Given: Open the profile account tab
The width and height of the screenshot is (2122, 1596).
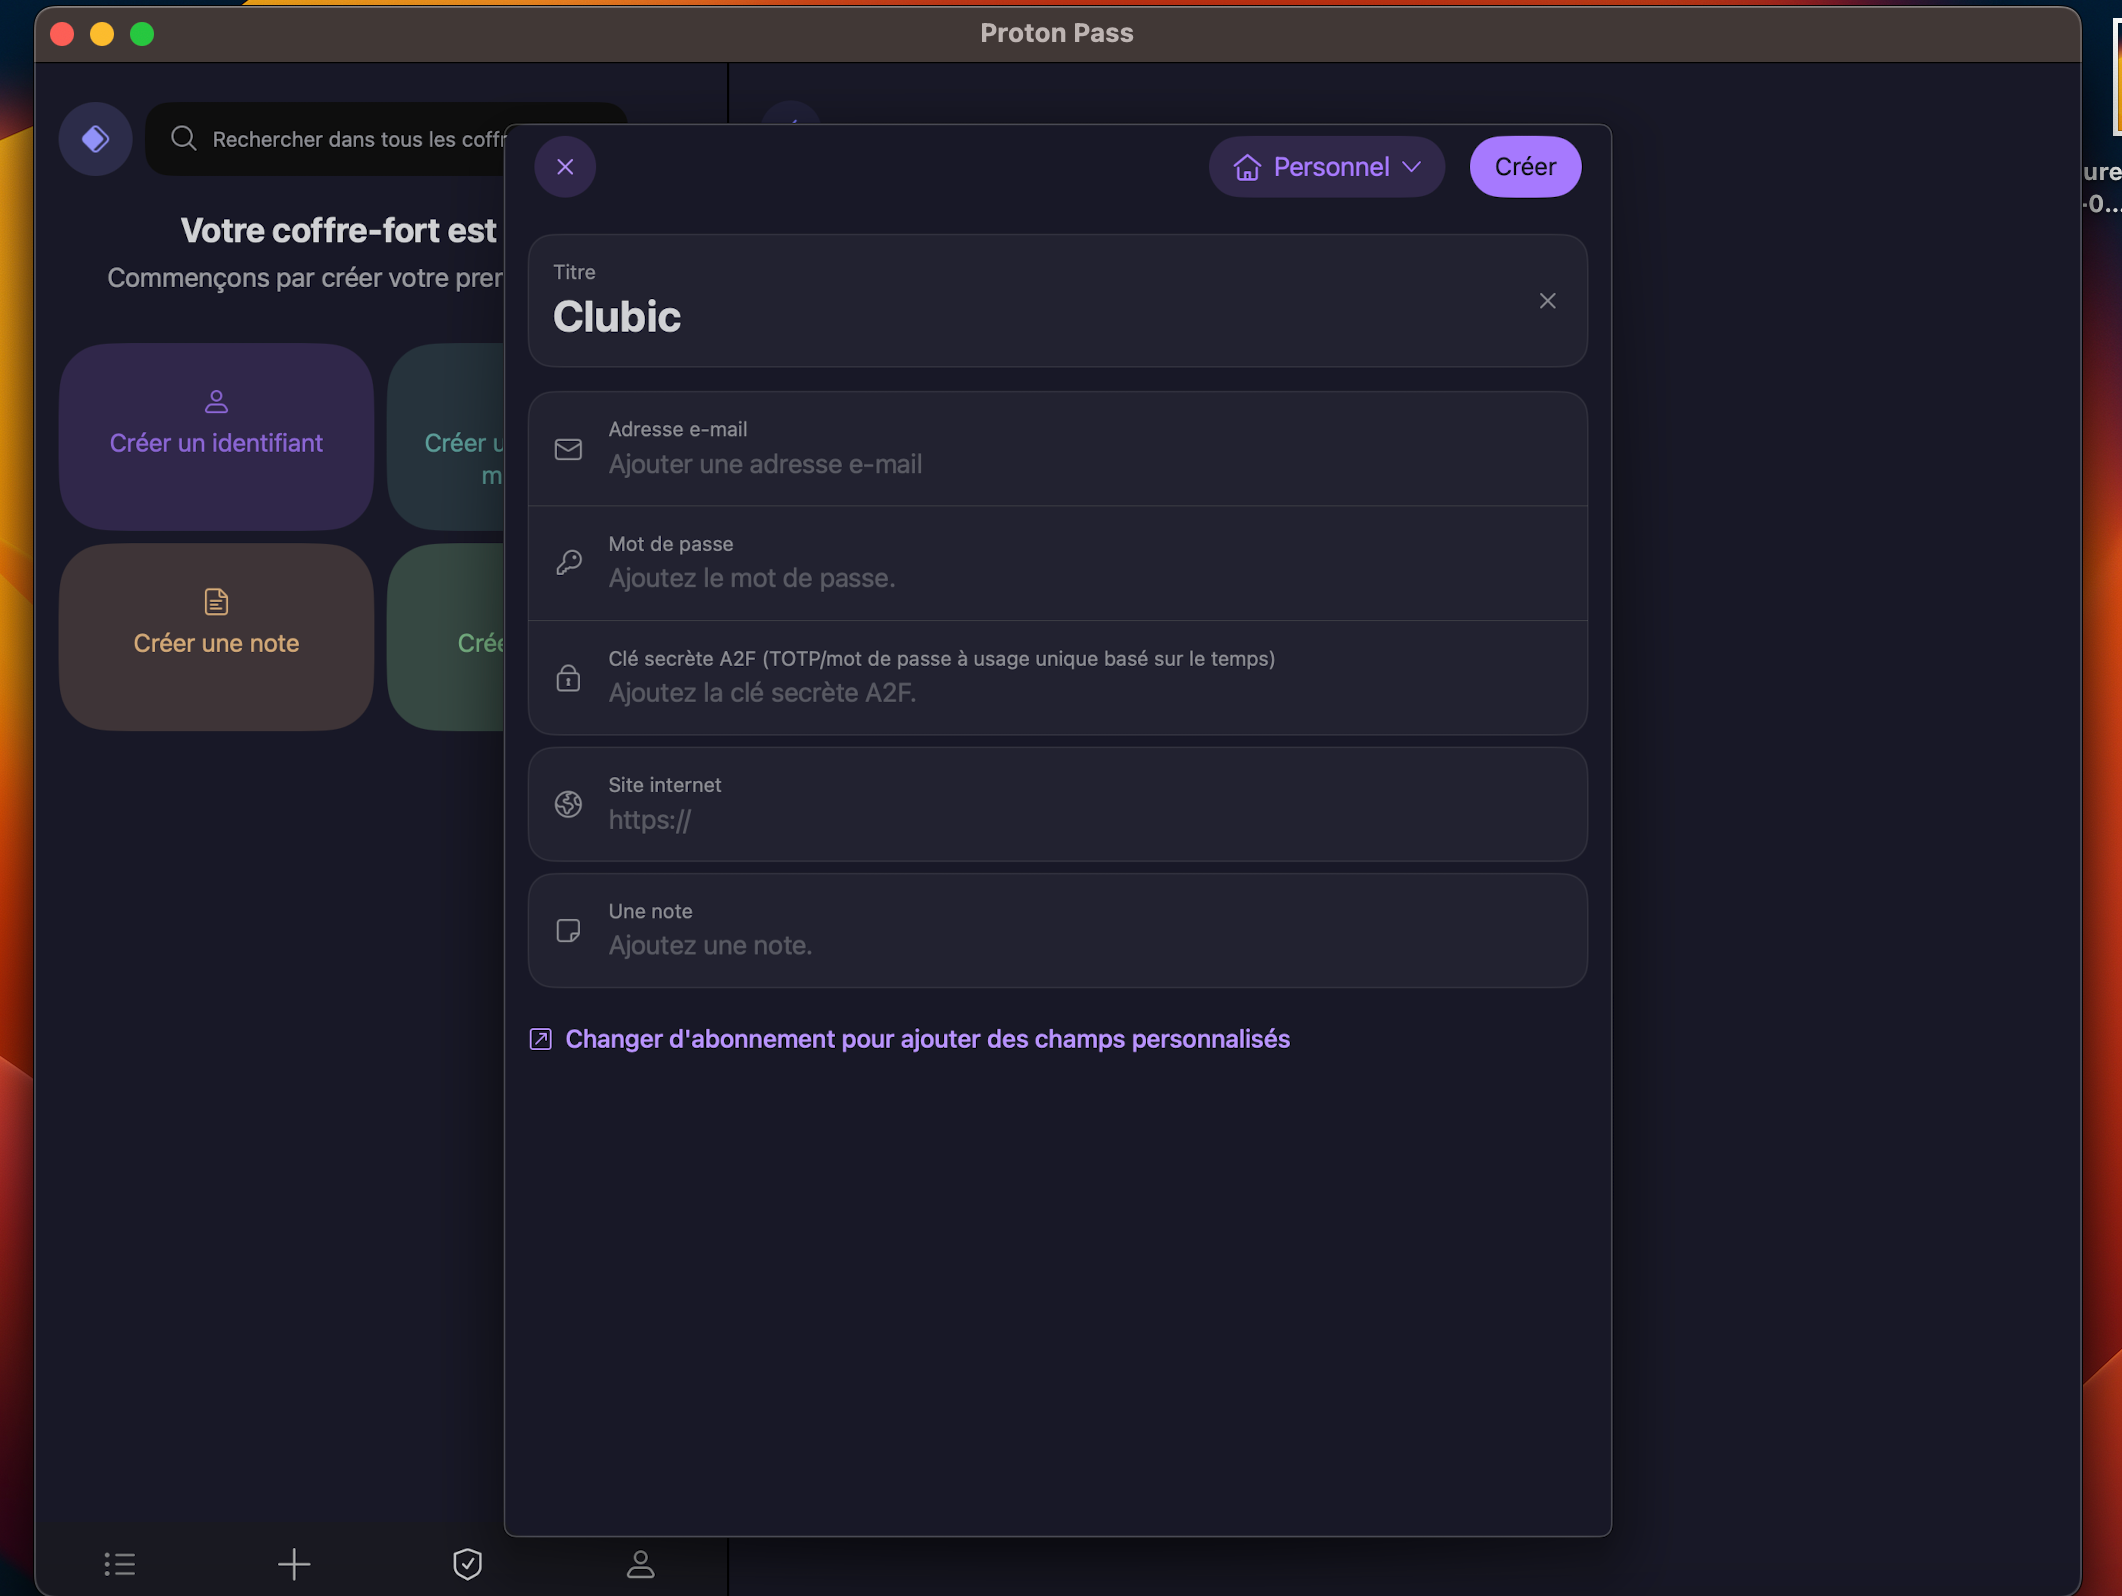Looking at the screenshot, I should point(640,1564).
